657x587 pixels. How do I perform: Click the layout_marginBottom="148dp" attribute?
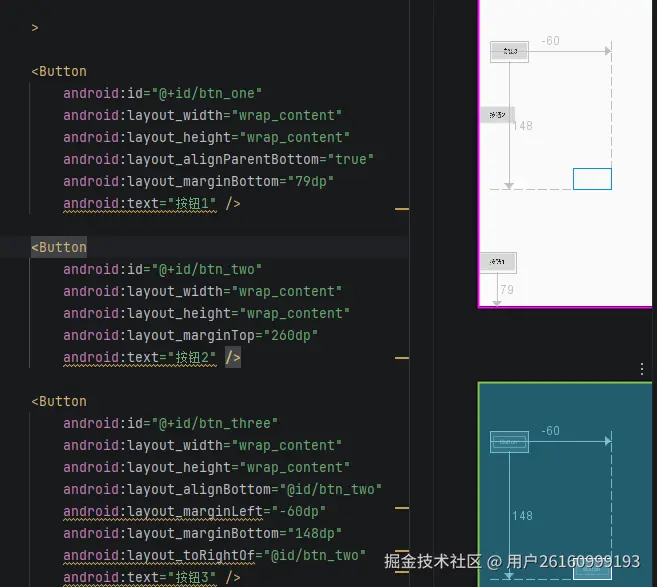(x=202, y=533)
